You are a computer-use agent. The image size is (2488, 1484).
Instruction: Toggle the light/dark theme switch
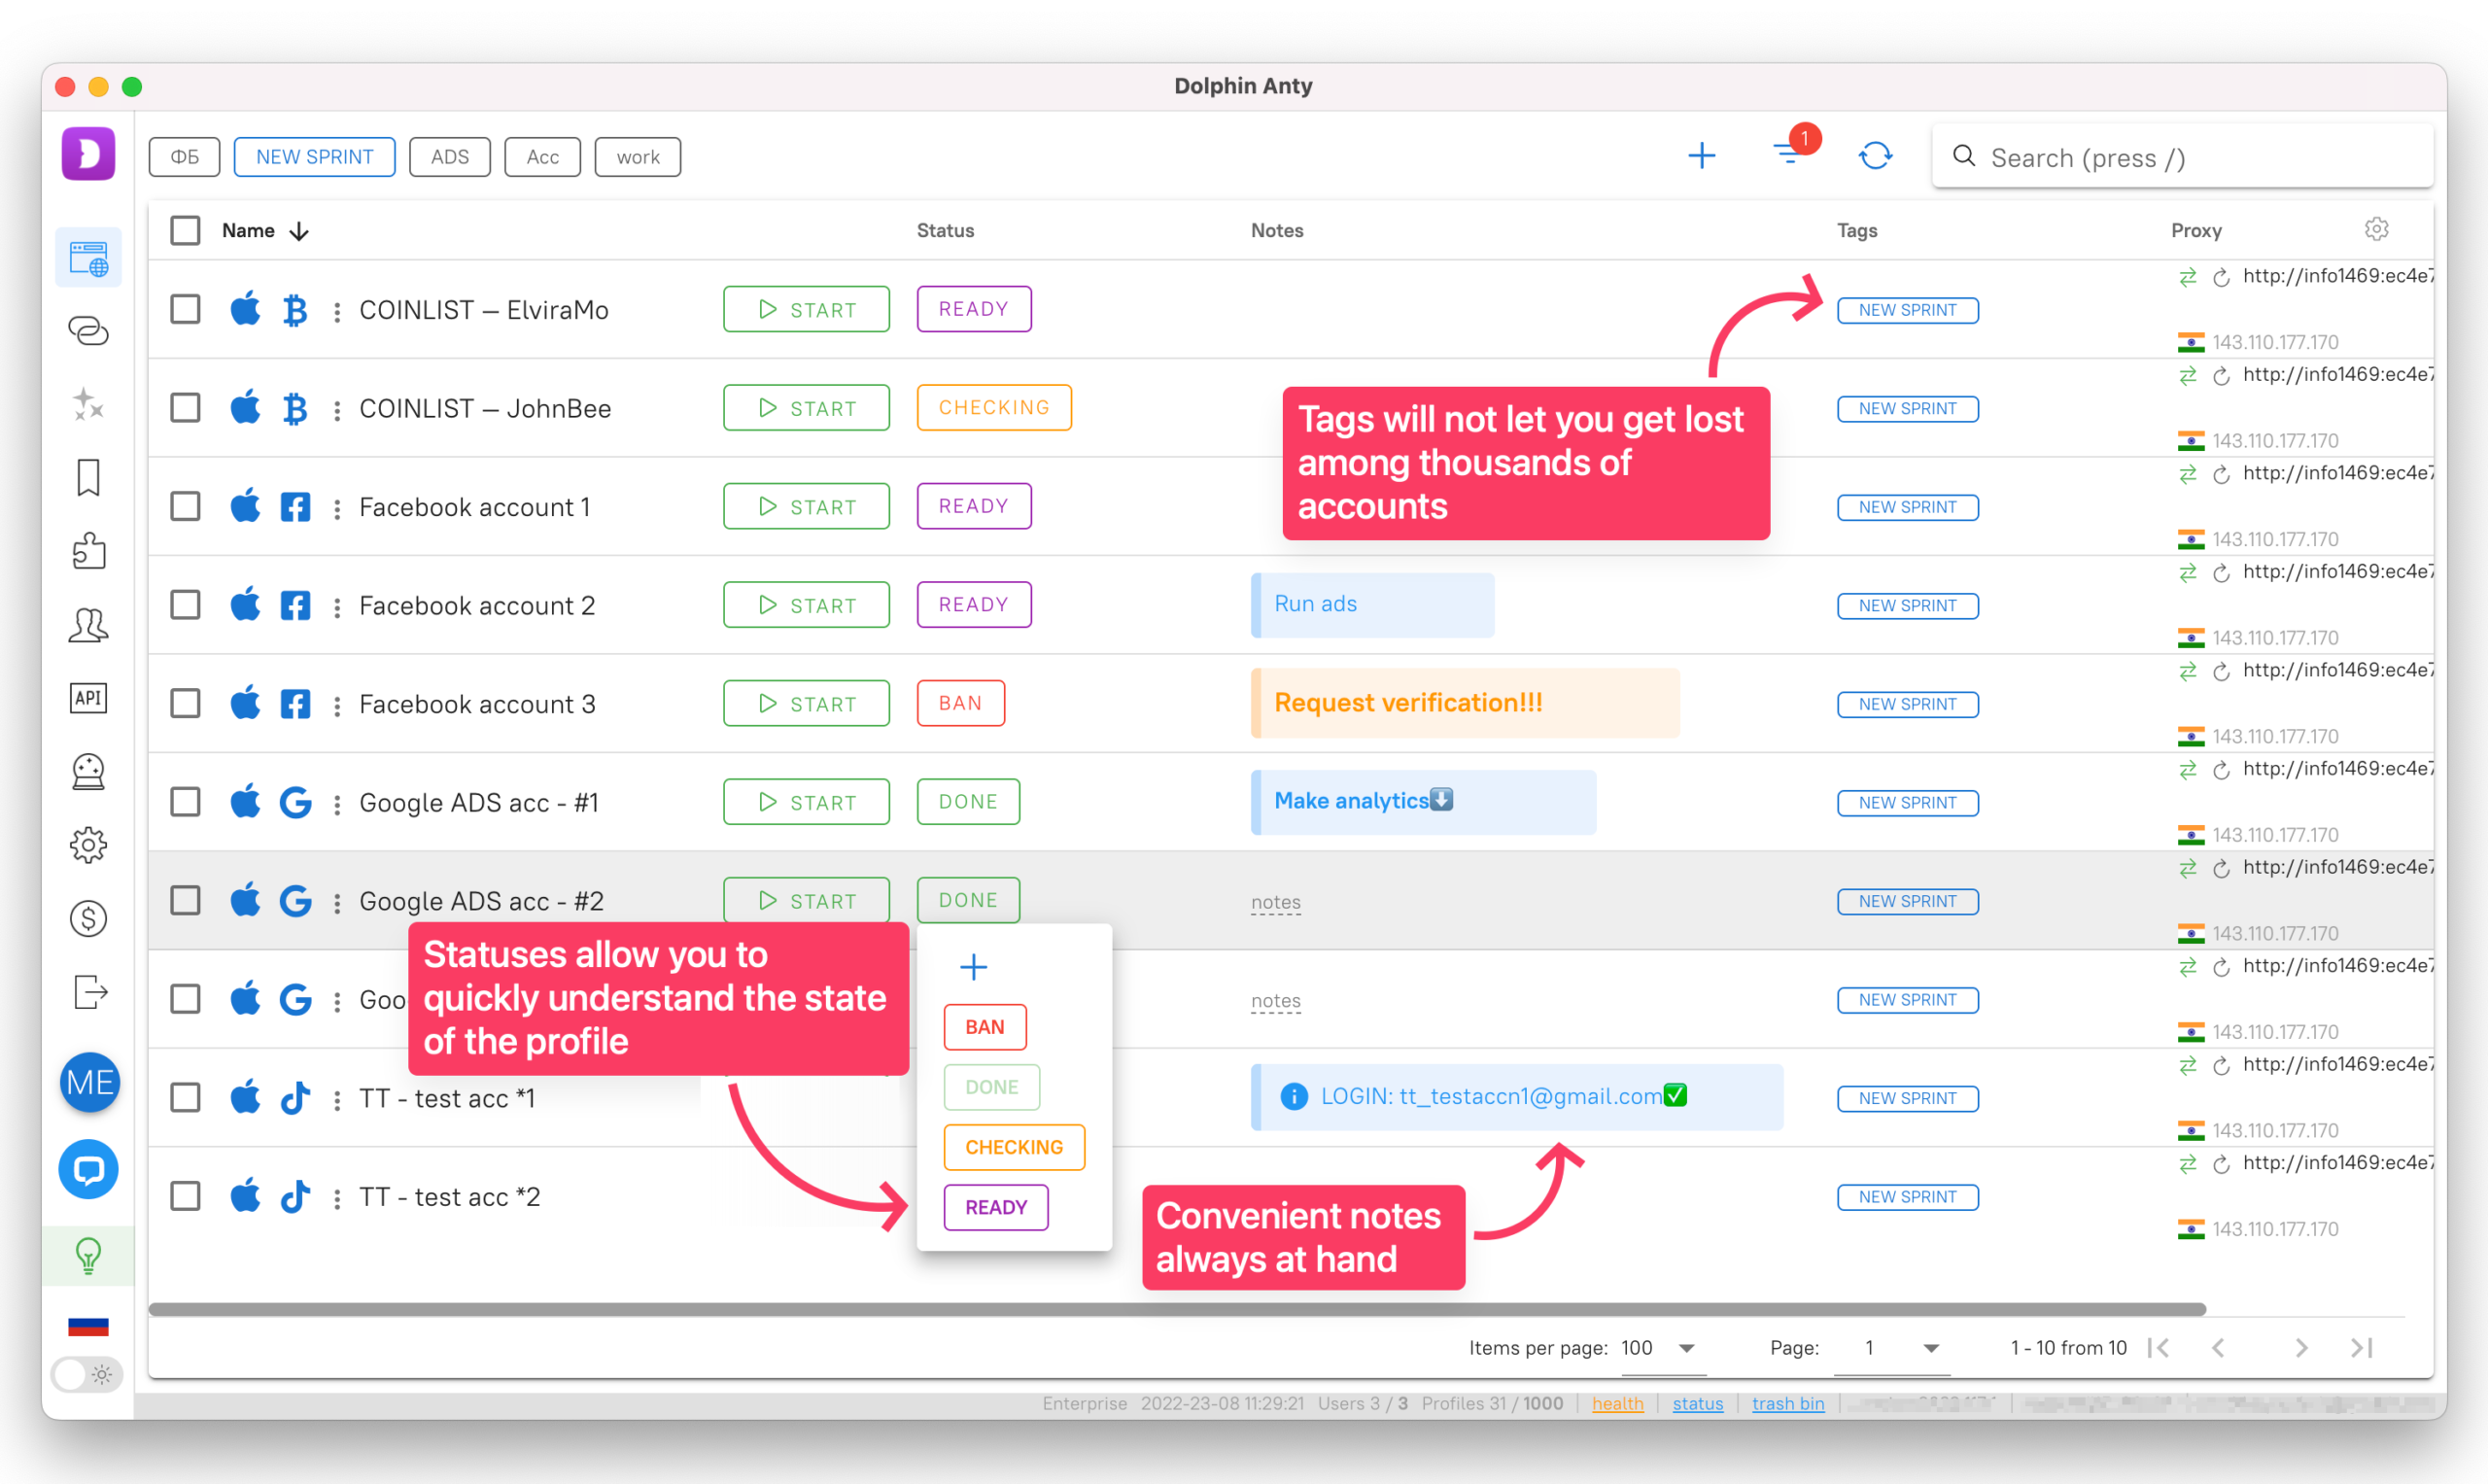(x=88, y=1374)
